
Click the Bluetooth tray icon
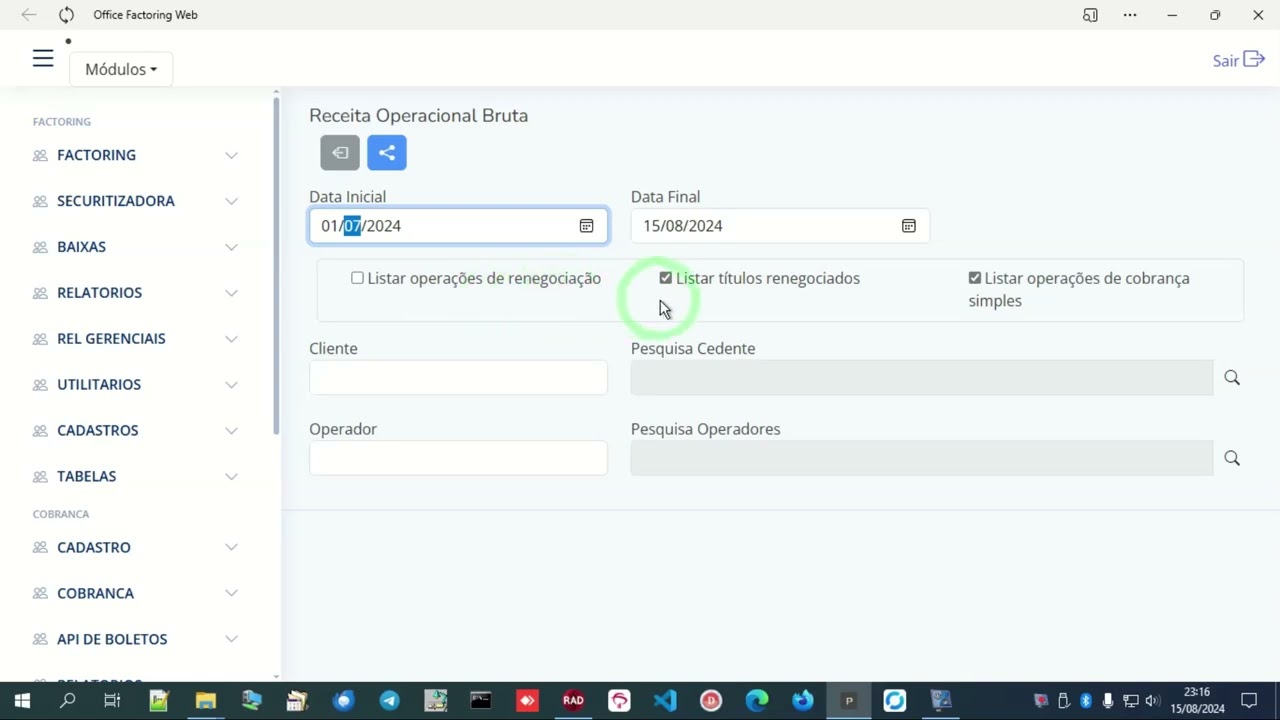tap(1086, 701)
